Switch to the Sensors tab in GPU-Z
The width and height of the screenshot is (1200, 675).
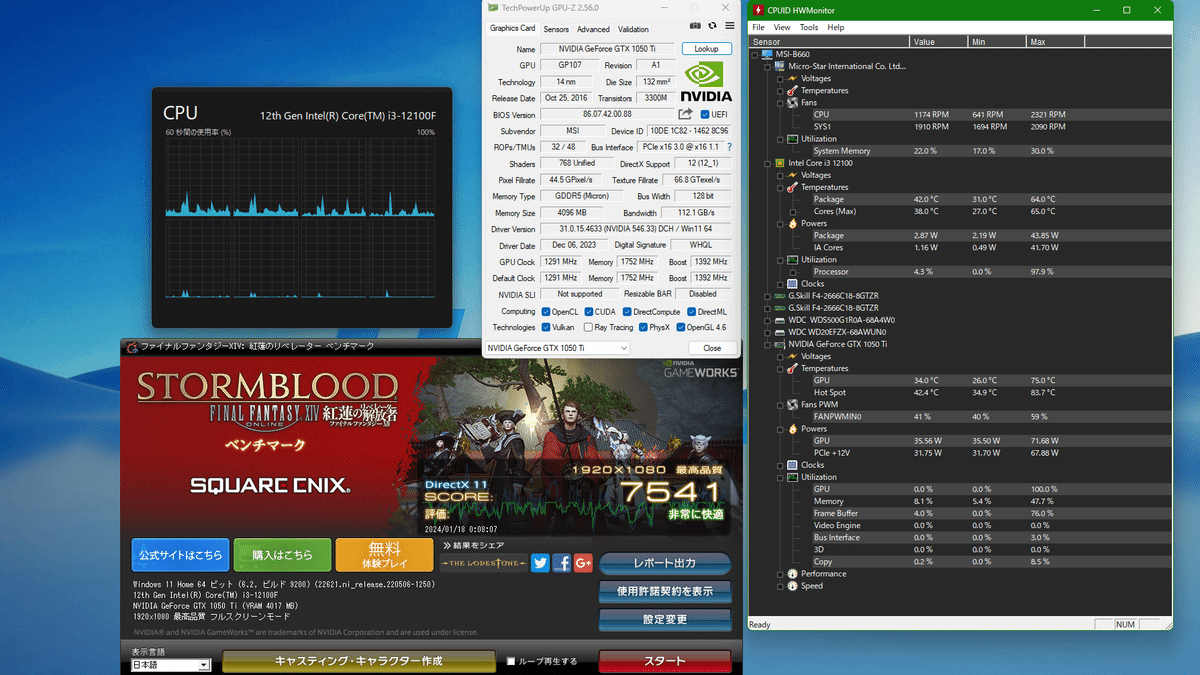pyautogui.click(x=556, y=29)
